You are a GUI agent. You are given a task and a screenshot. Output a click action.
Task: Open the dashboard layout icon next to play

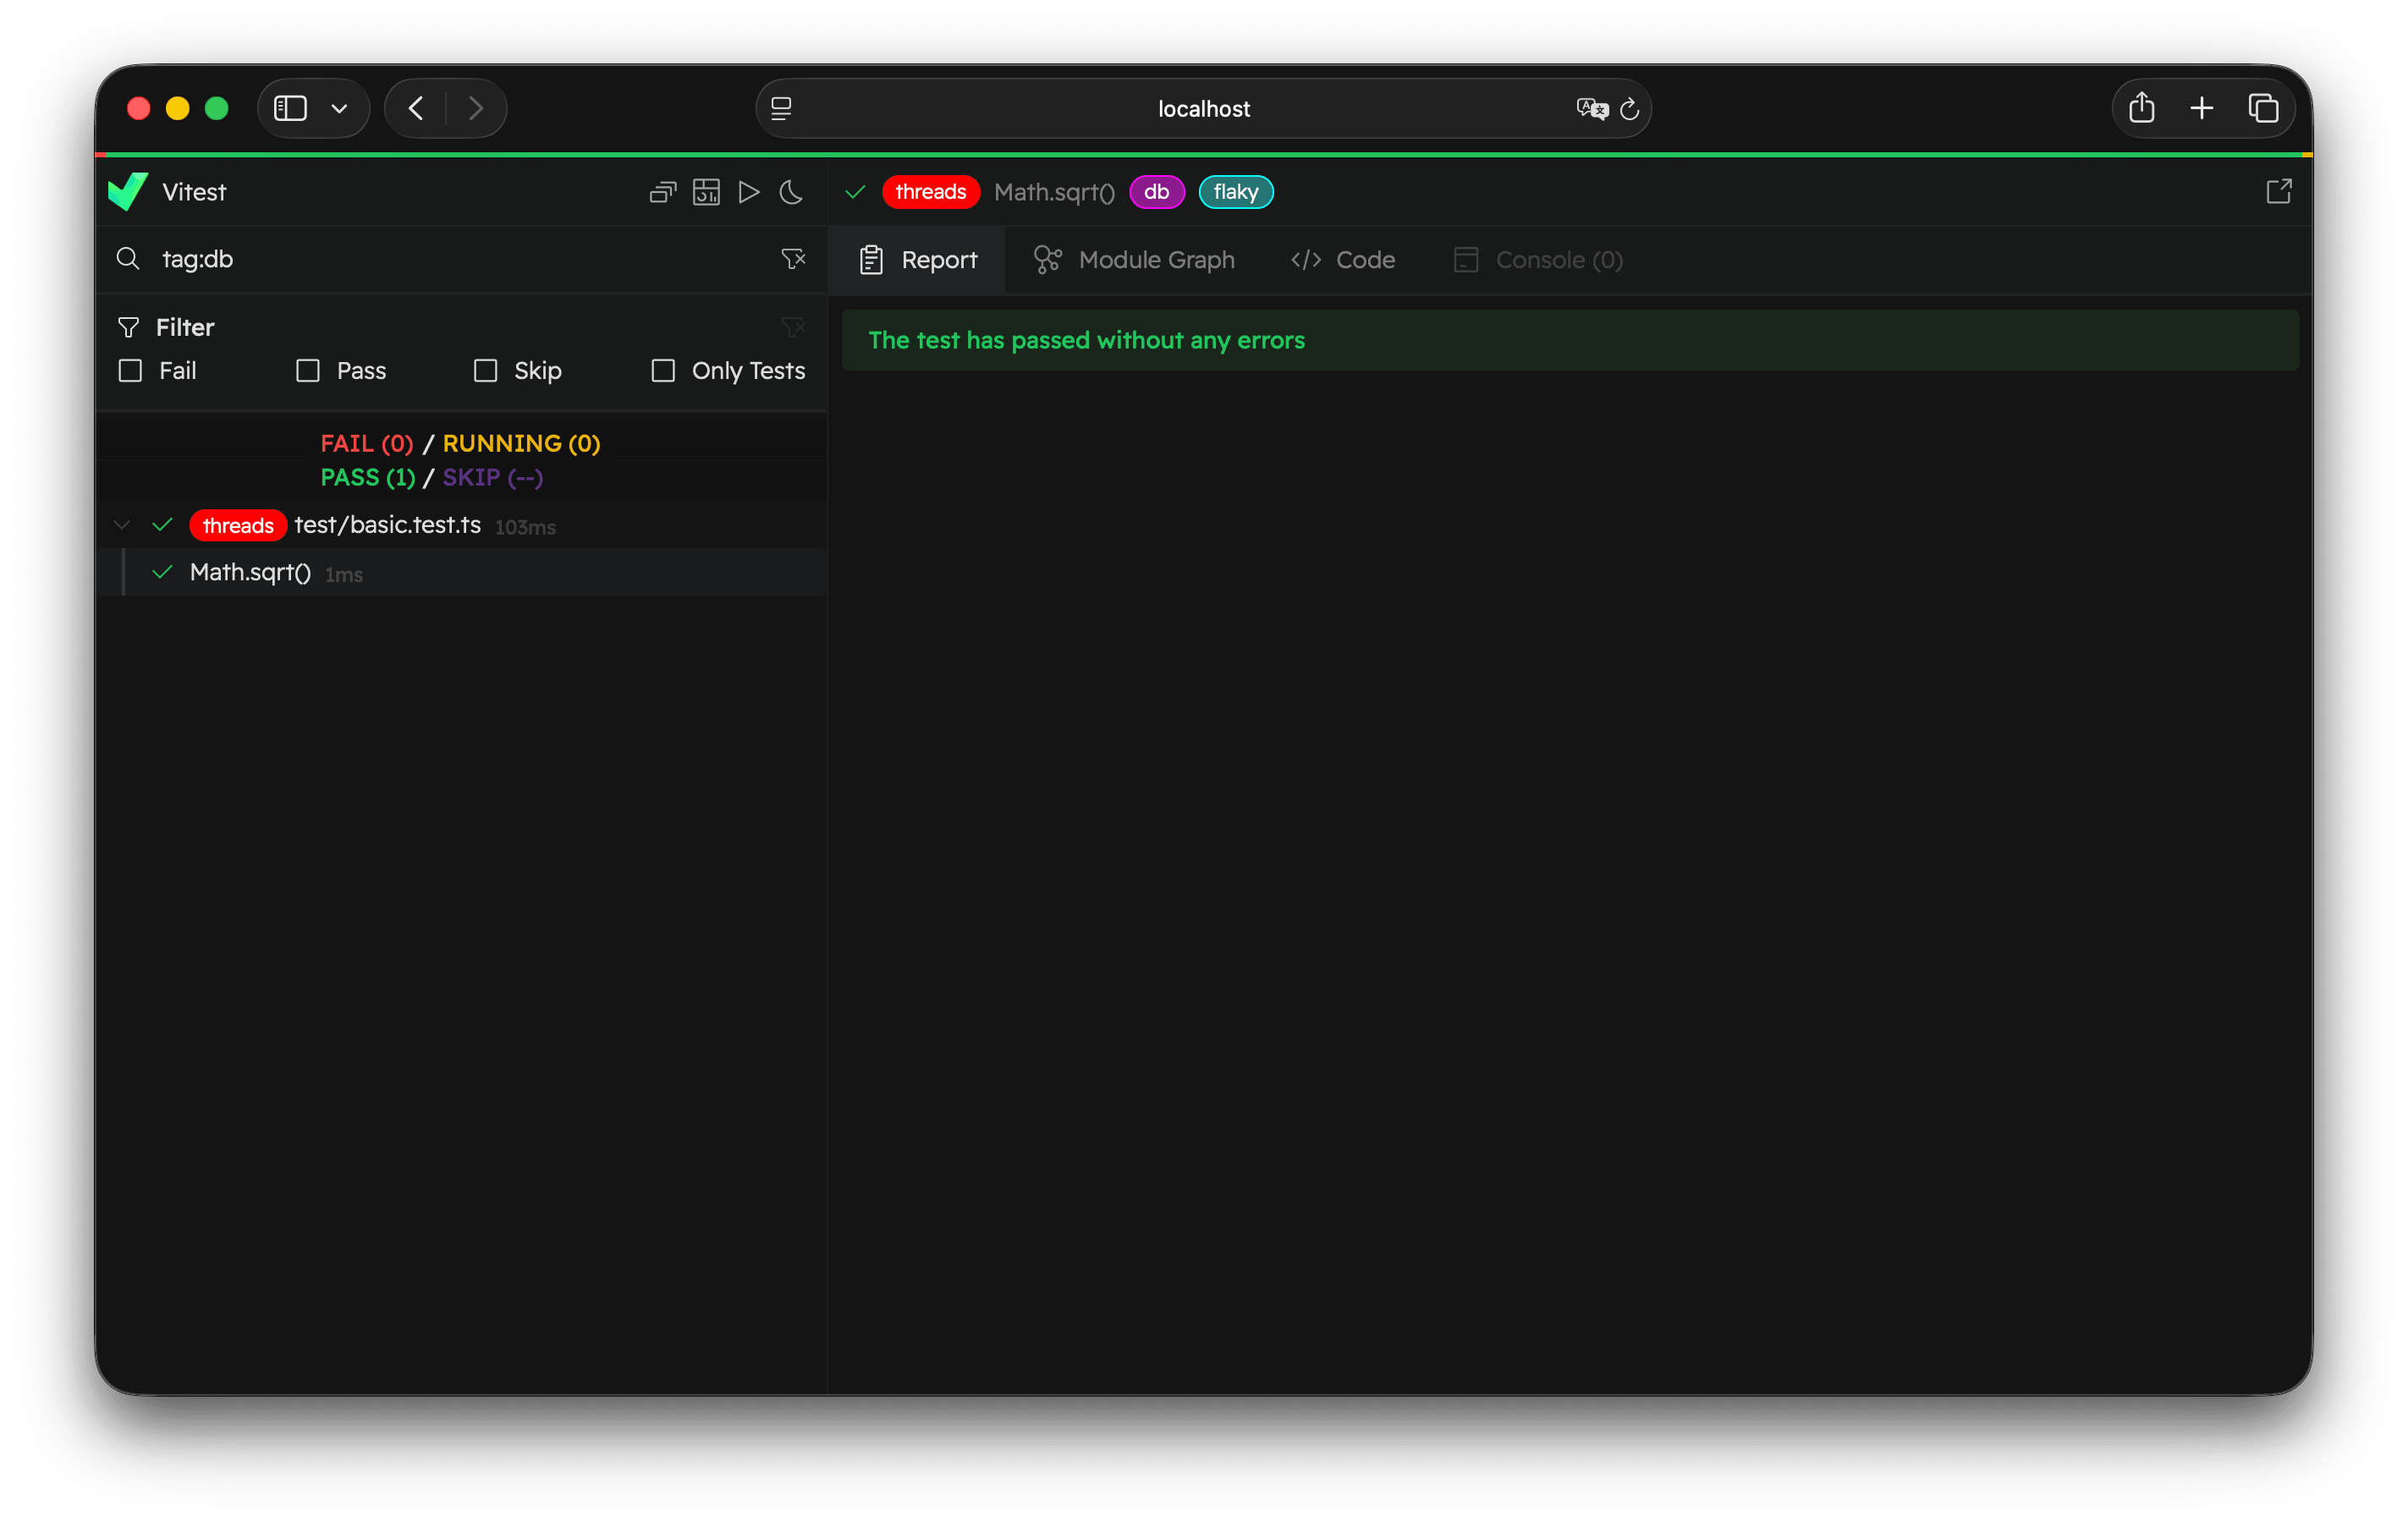[x=705, y=192]
